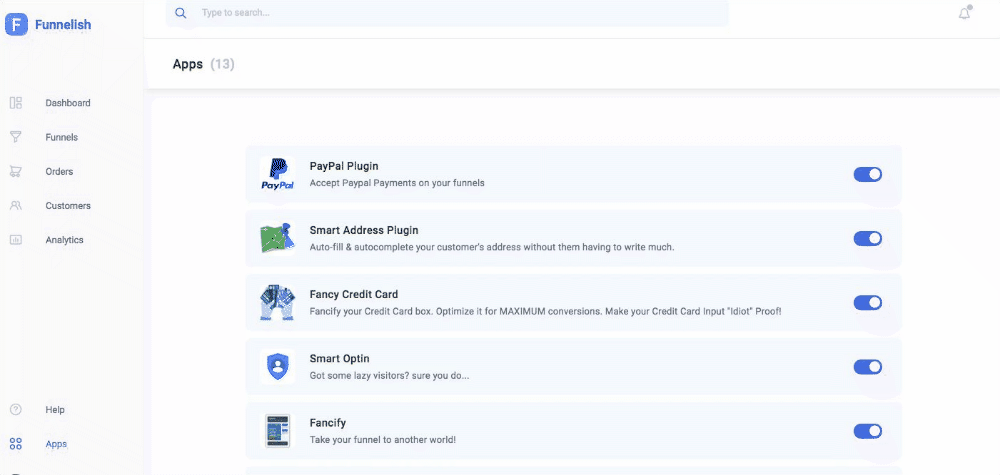Focus the 'Type to search' field
This screenshot has width=1000, height=475.
[x=450, y=13]
